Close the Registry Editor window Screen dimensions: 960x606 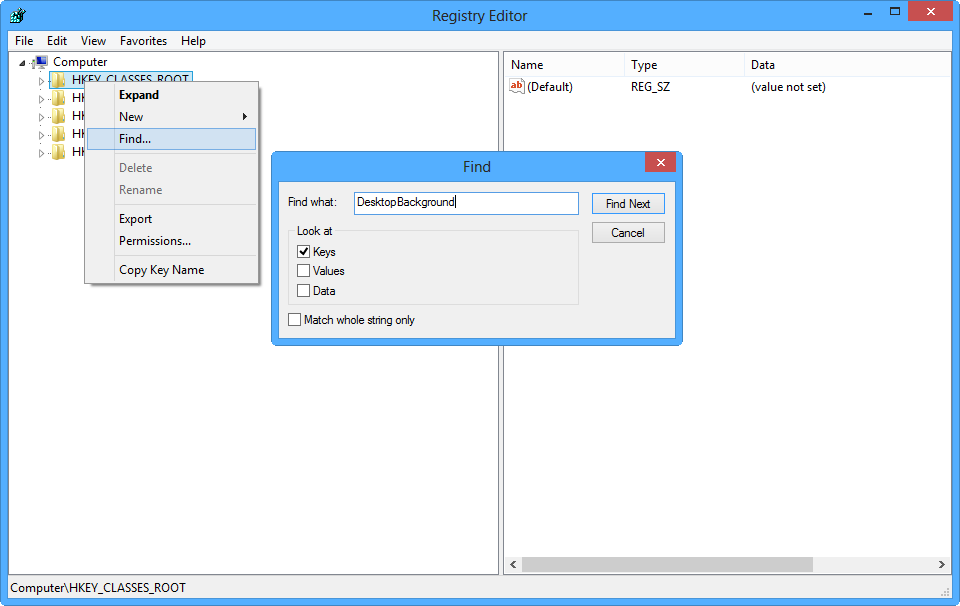[x=931, y=12]
